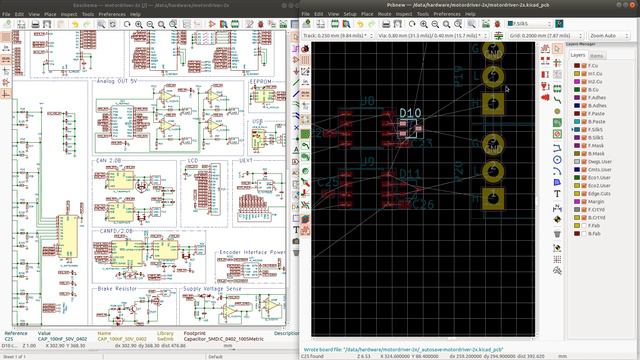
Task: Open Pcbnew Route menu
Action: click(x=384, y=14)
